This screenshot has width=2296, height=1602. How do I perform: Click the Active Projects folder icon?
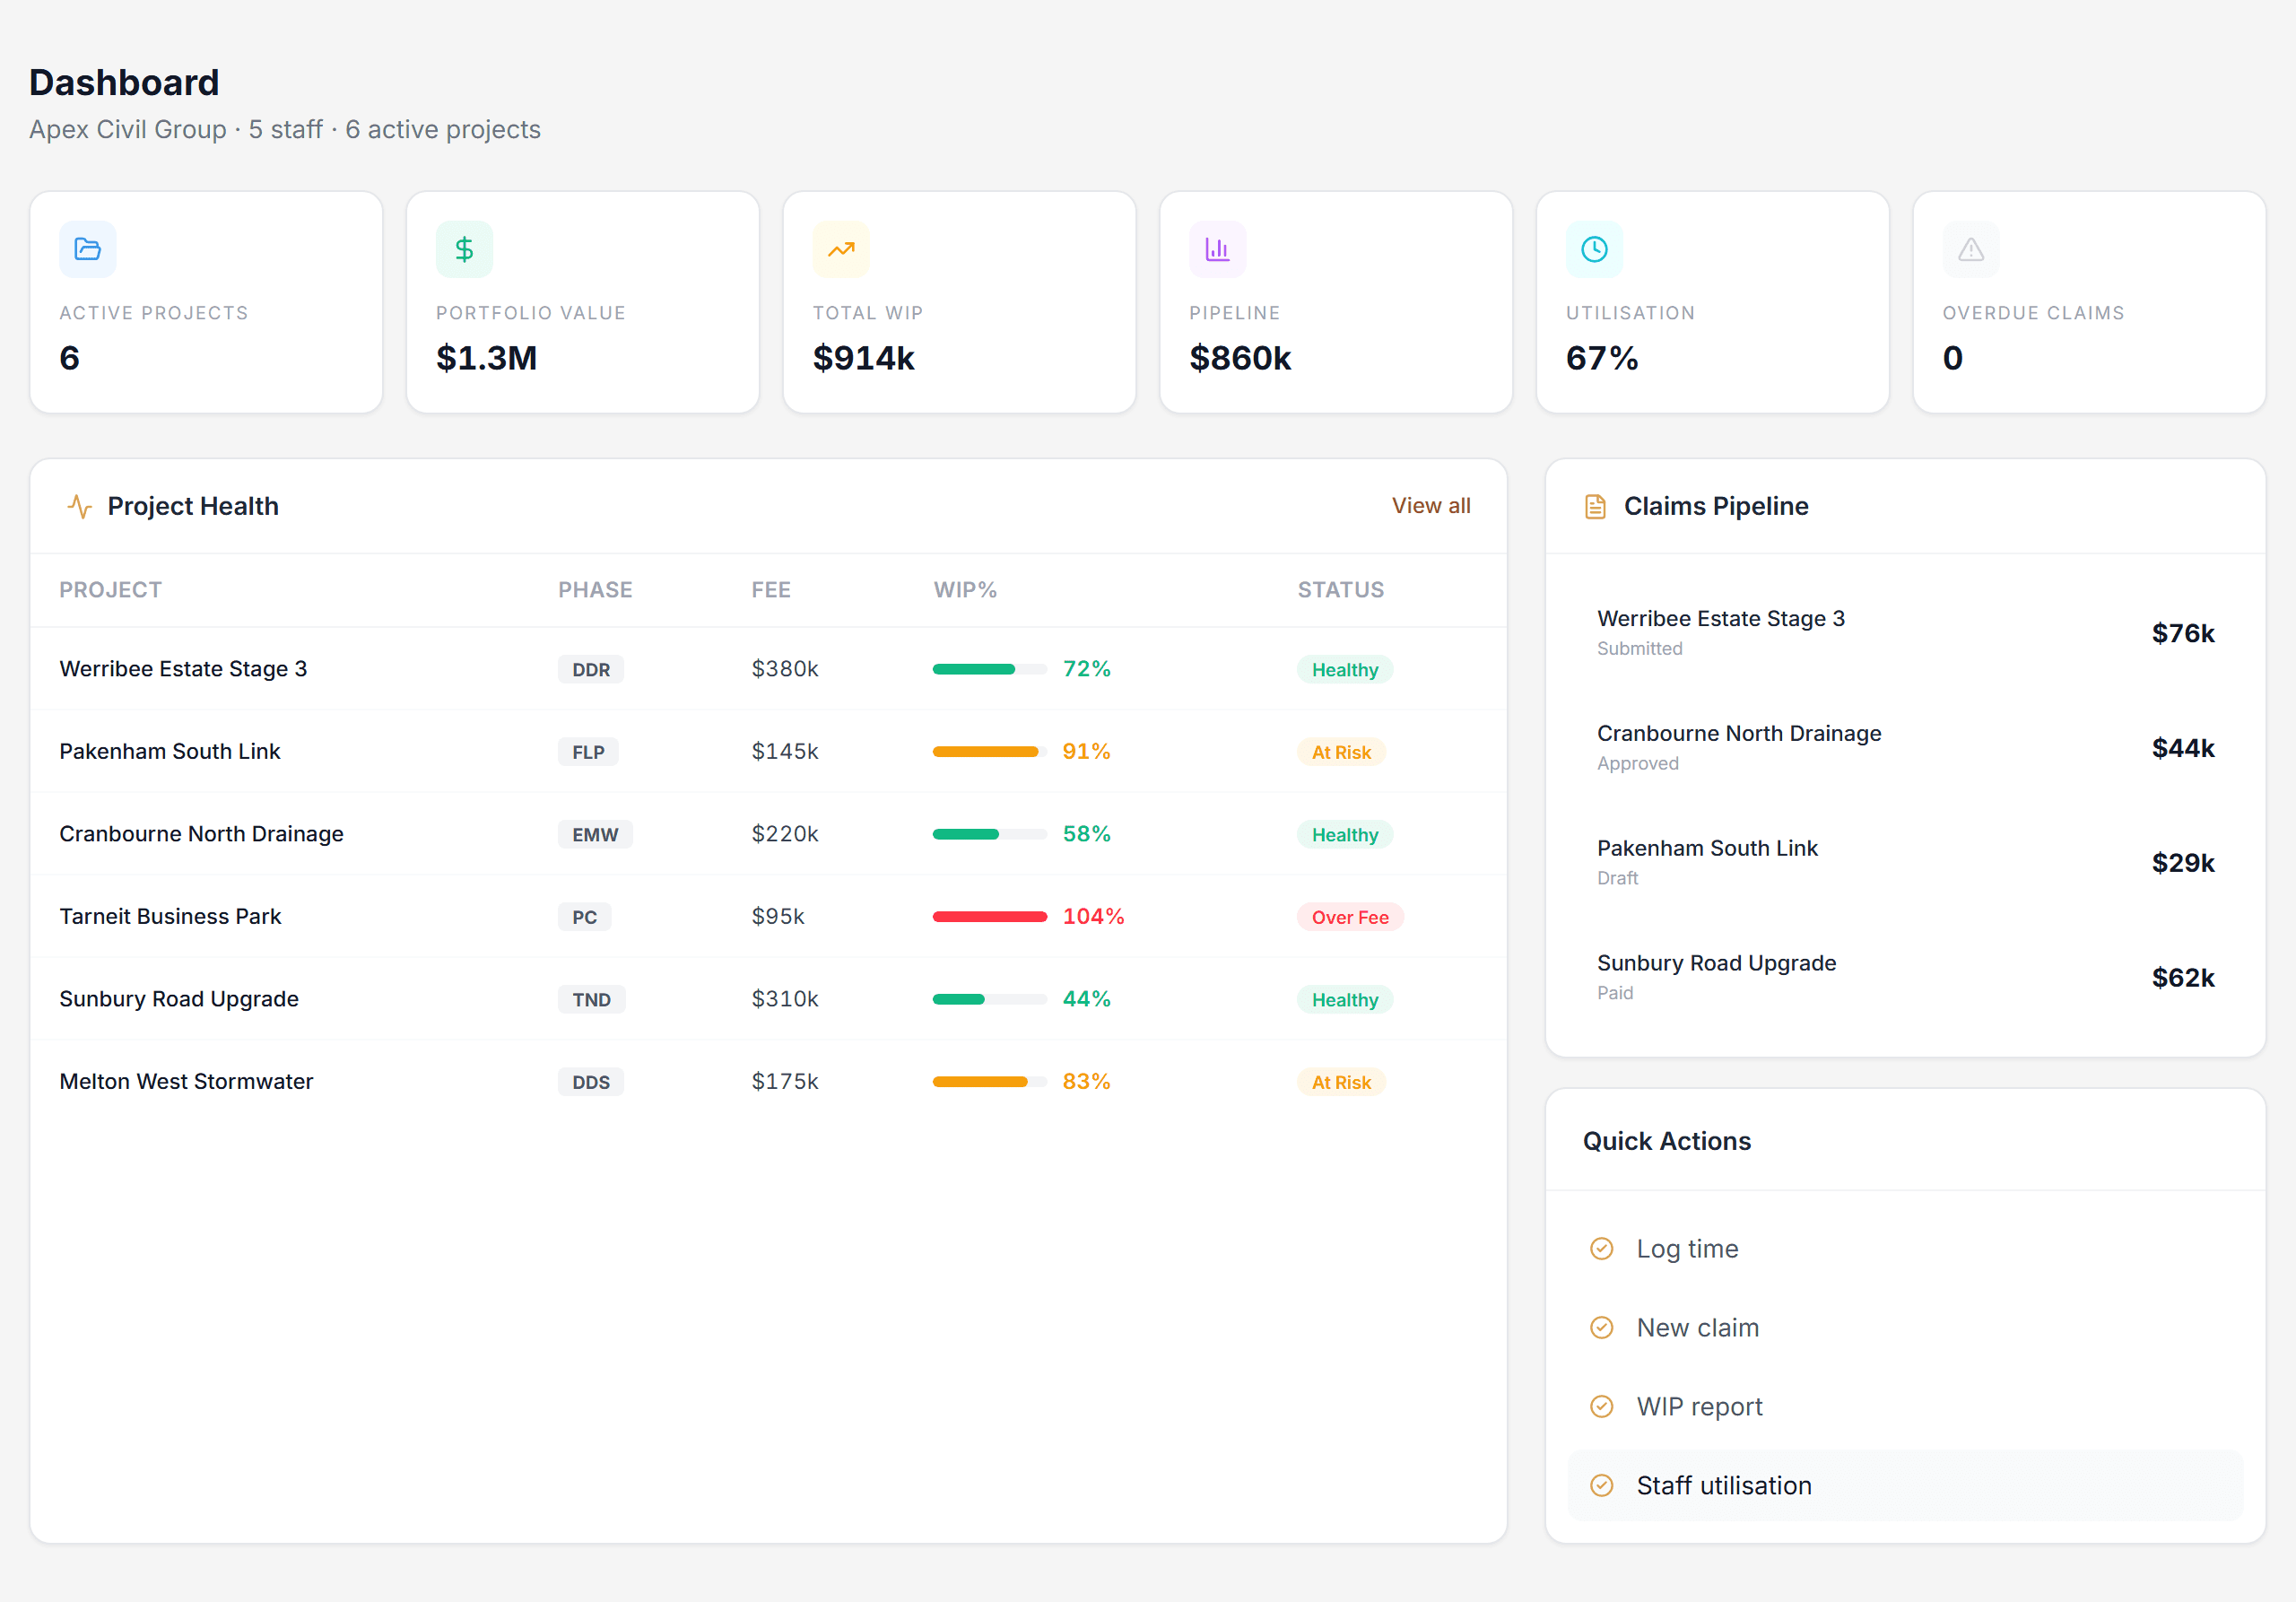coord(88,249)
